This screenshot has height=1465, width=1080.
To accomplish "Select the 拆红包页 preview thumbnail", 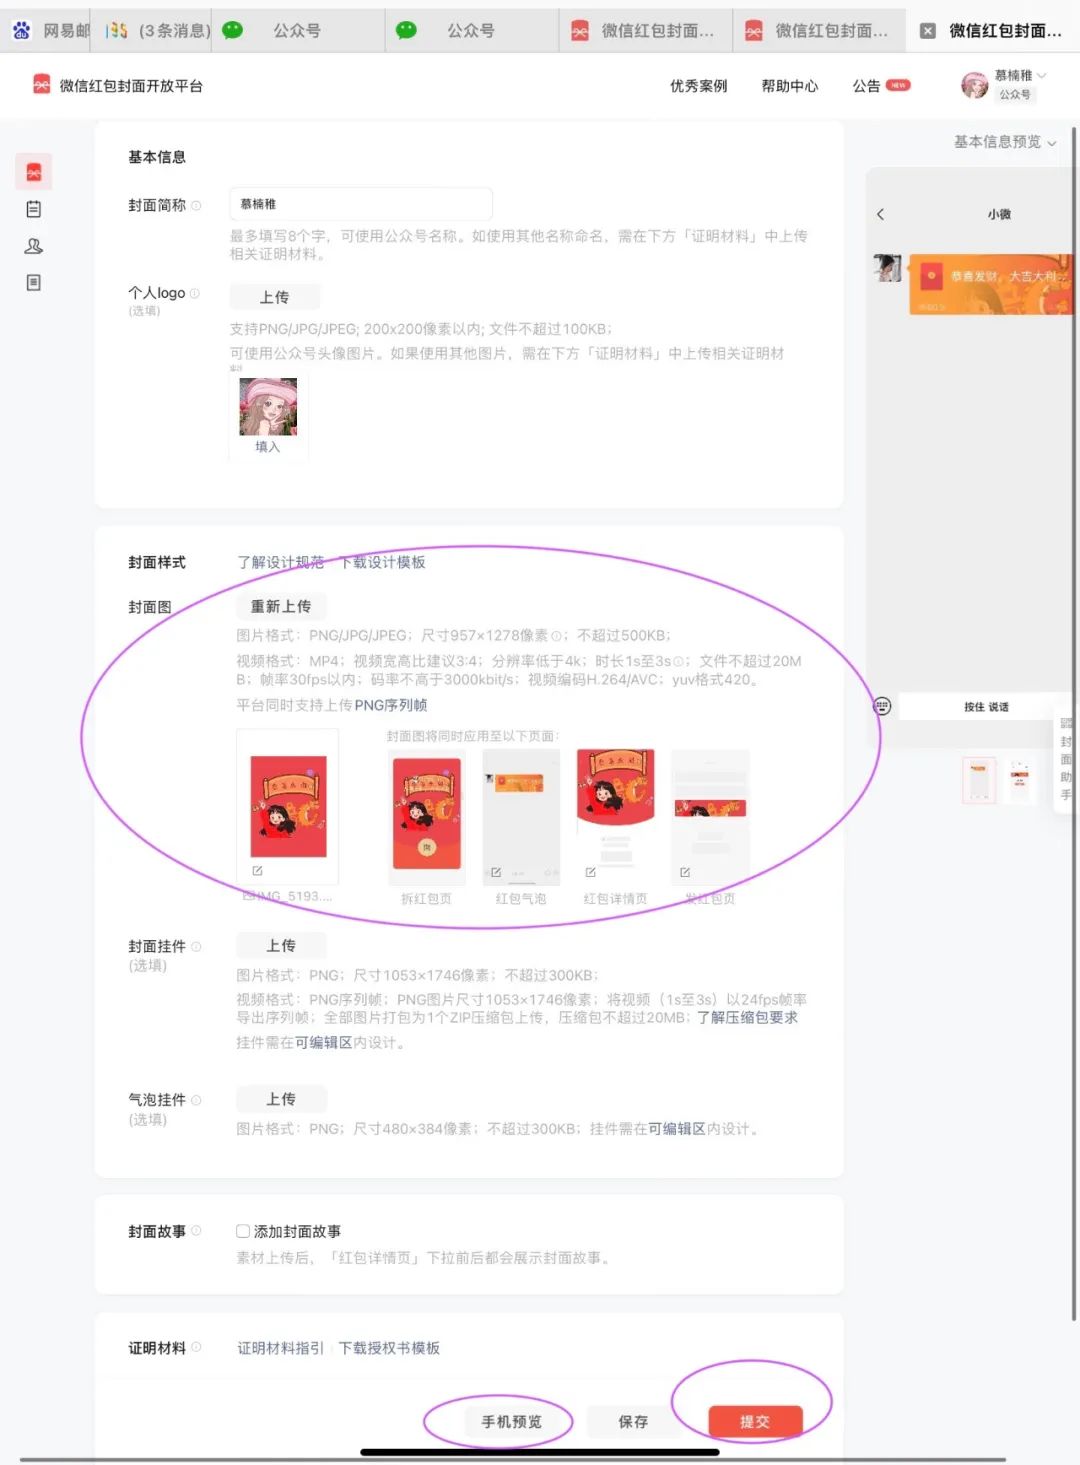I will point(427,812).
